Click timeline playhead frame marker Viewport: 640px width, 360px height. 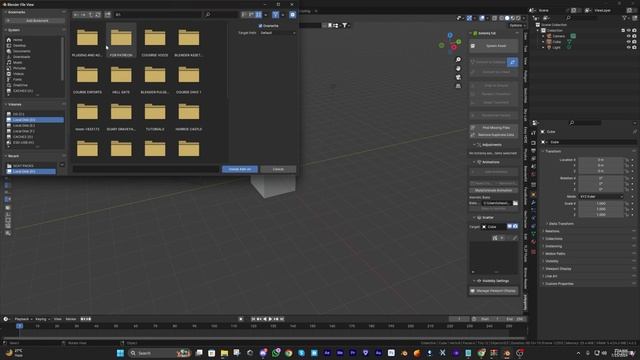(x=19, y=326)
